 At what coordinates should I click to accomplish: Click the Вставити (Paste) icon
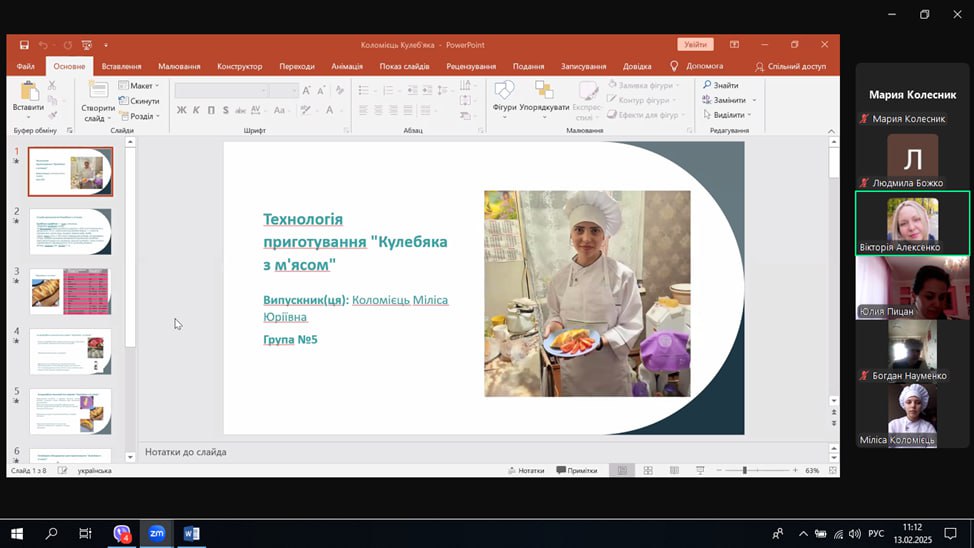[28, 92]
